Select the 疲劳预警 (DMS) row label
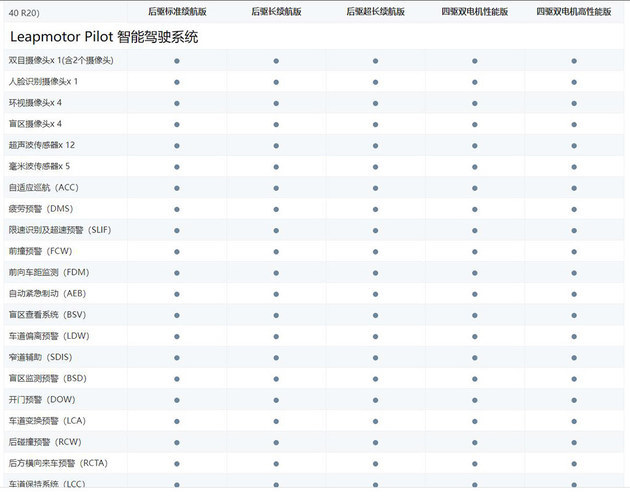Image resolution: width=630 pixels, height=498 pixels. click(x=41, y=209)
